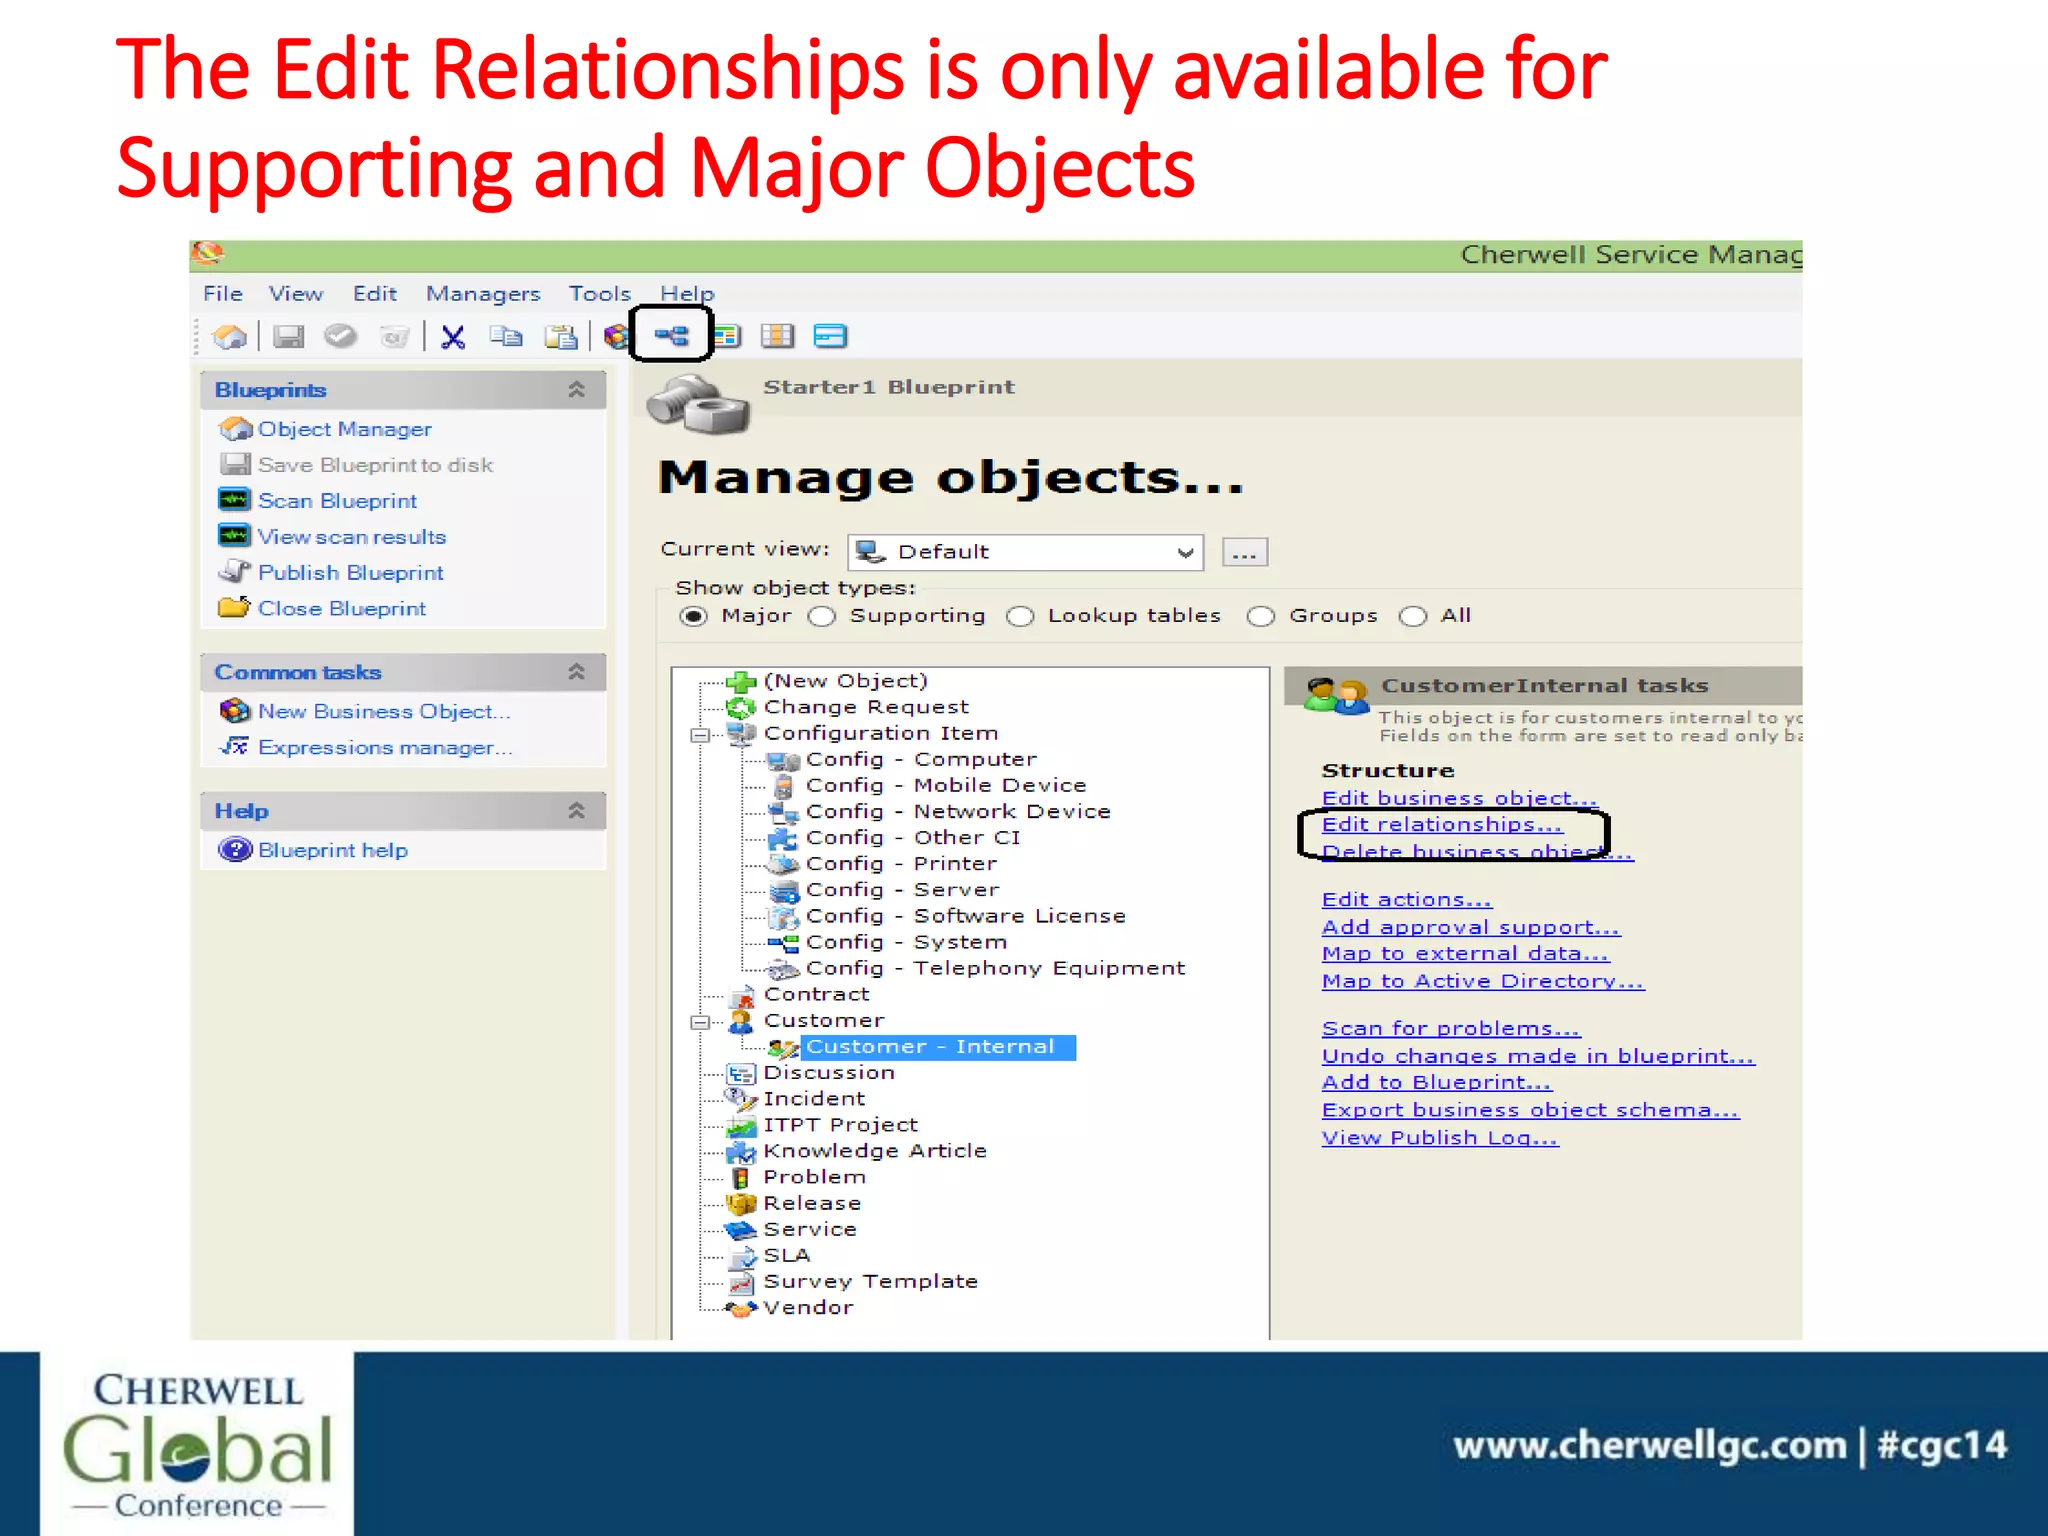Click the Discussion tree icon

(741, 1074)
